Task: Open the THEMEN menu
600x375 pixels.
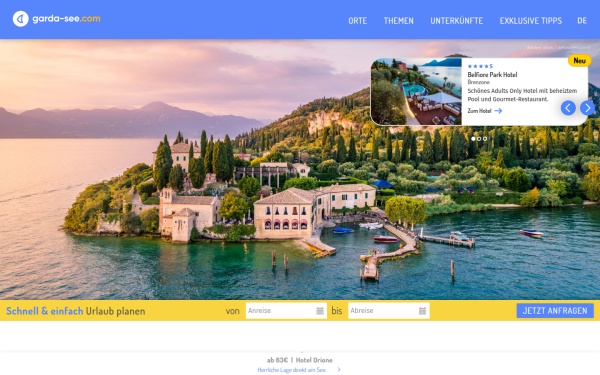Action: coord(398,21)
